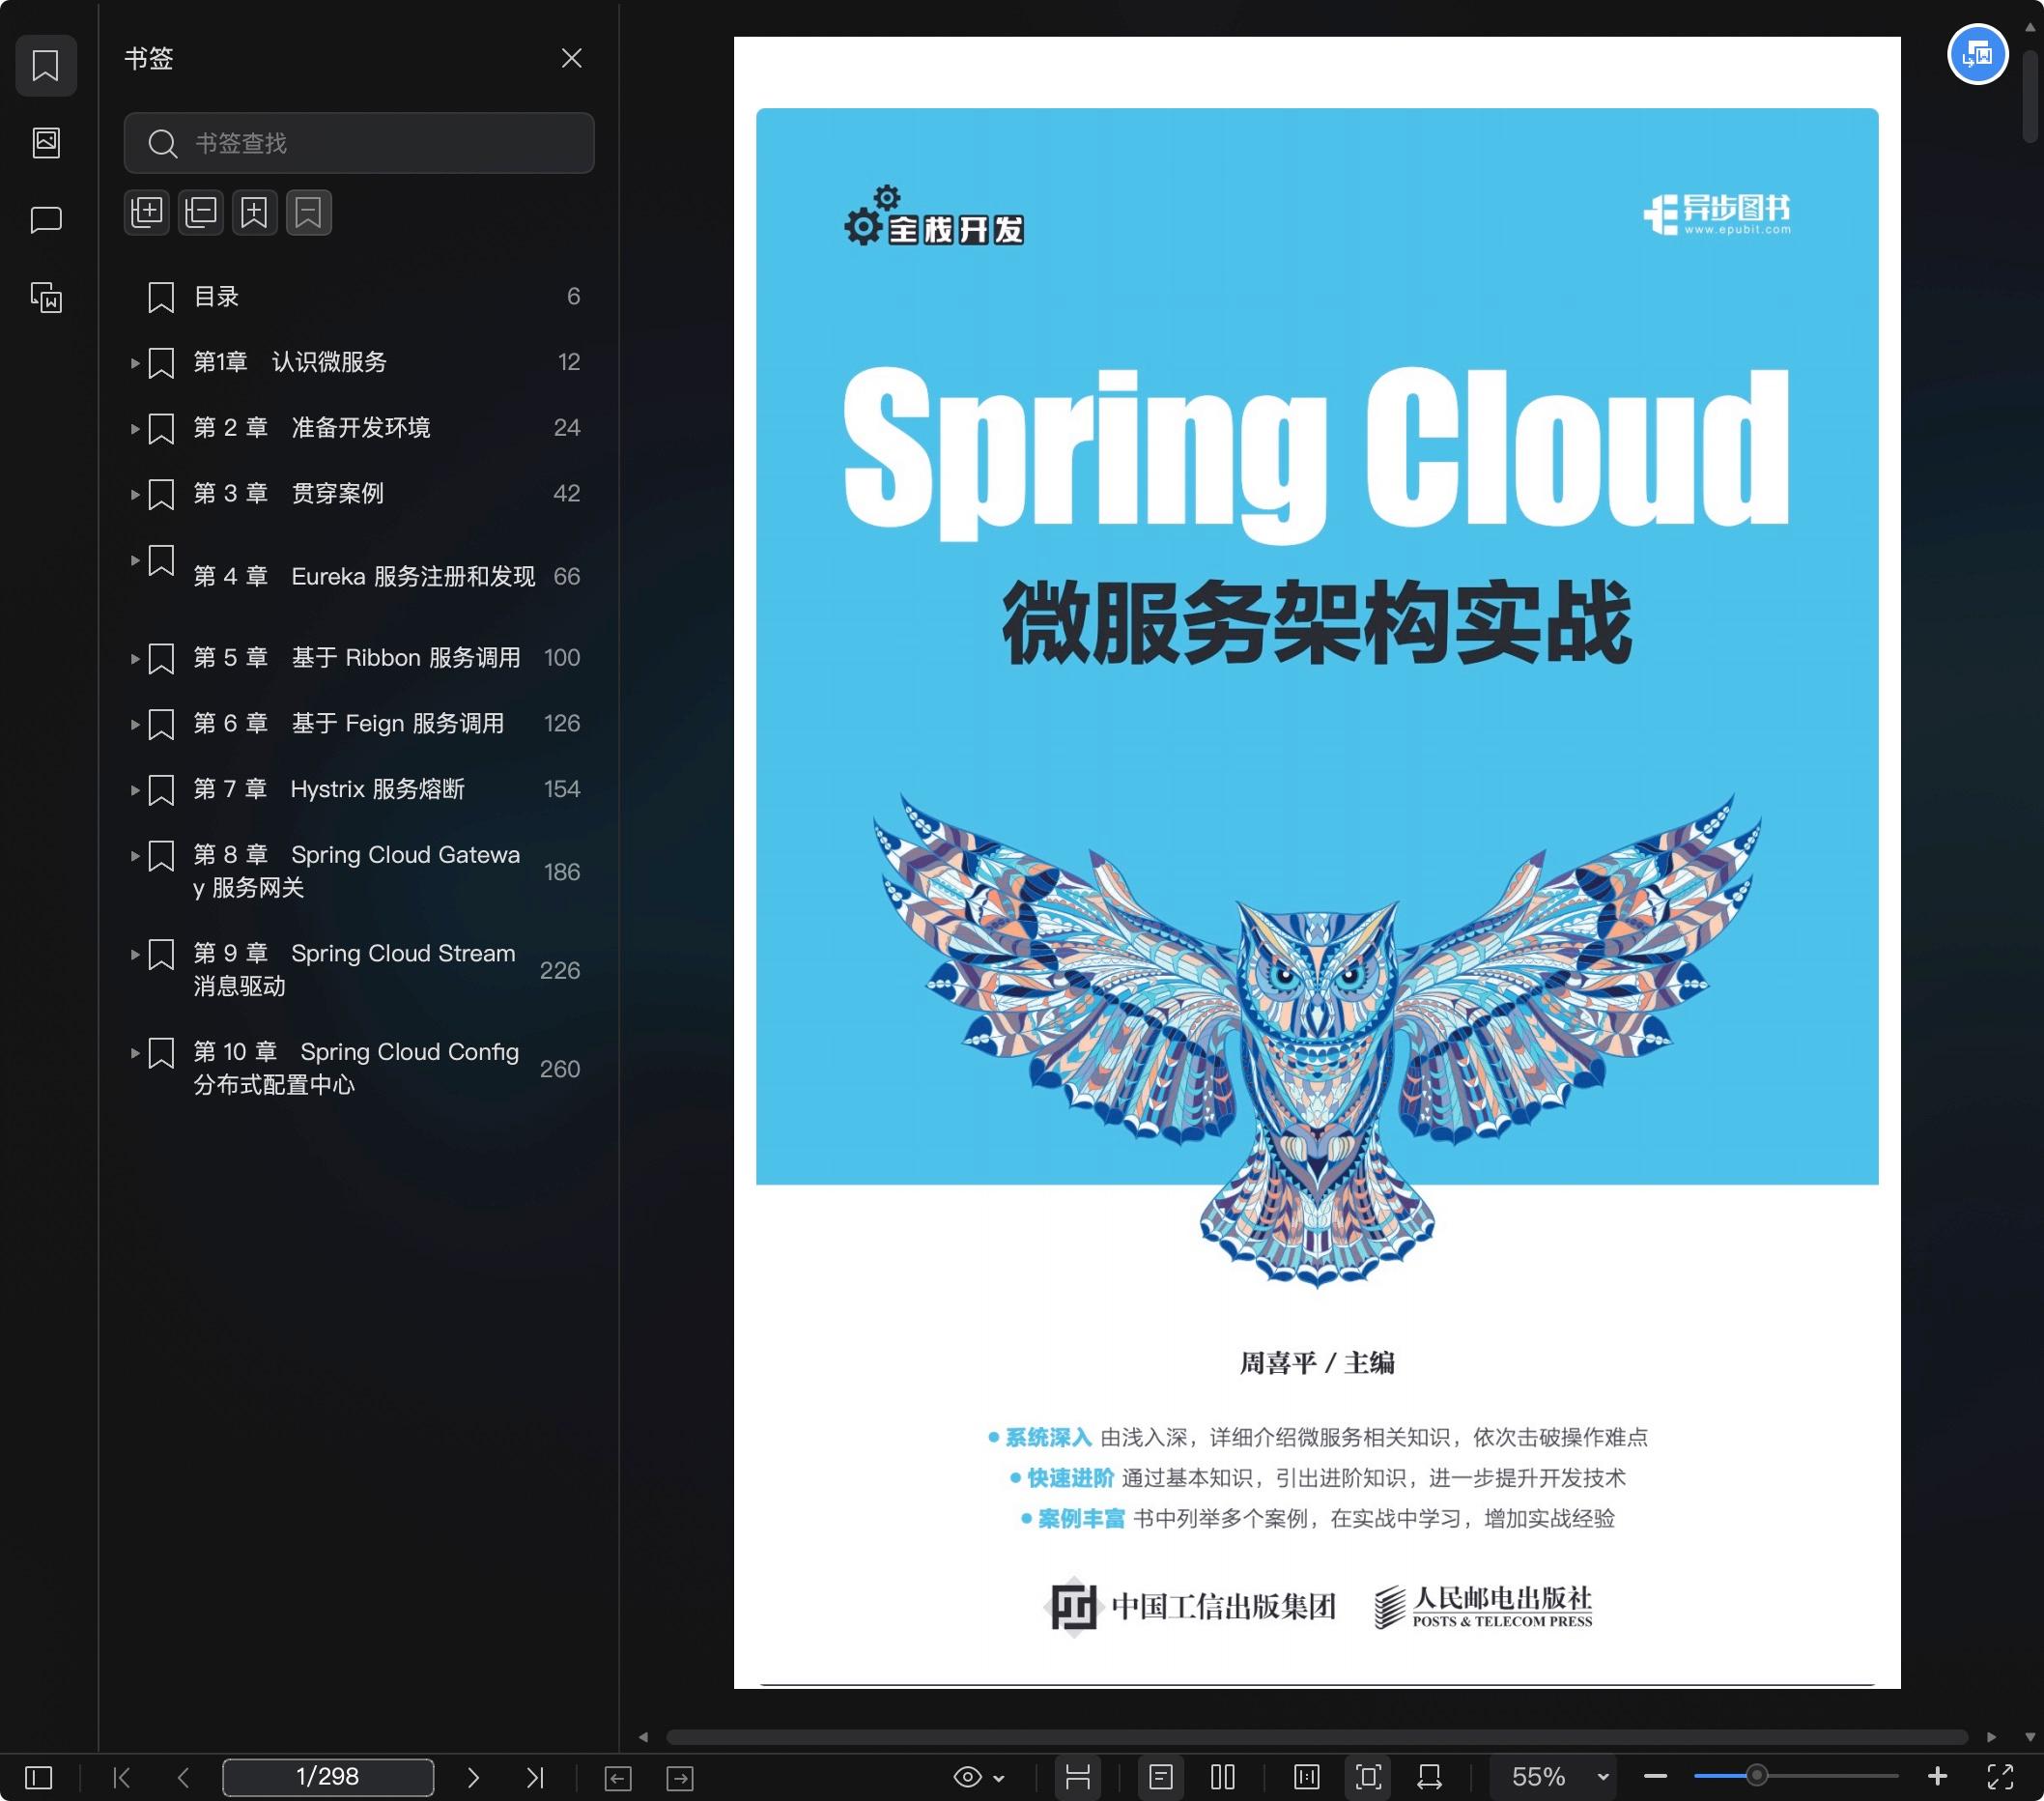Screen dimensions: 2044x1801
Task: Jump to Eureka 服务注册和发现 chapter
Action: point(364,576)
